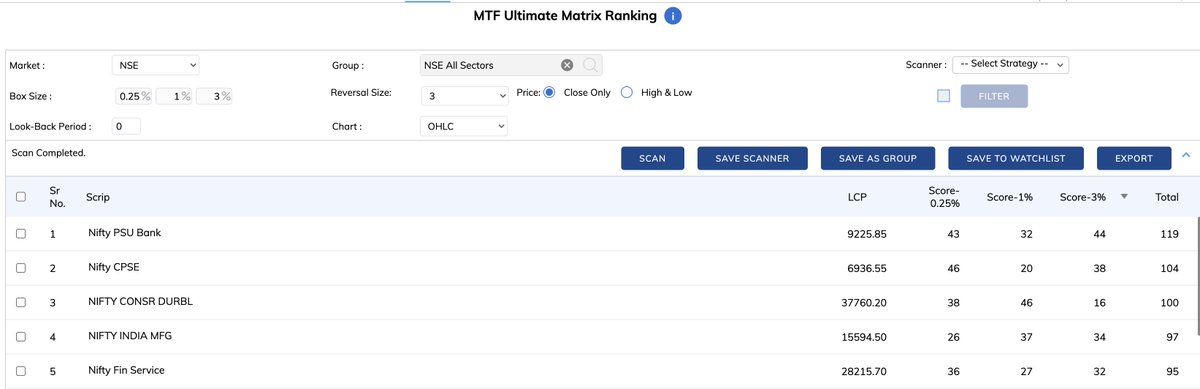Image resolution: width=1200 pixels, height=389 pixels.
Task: Check the box for Nifty Fin Service
Action: click(20, 372)
